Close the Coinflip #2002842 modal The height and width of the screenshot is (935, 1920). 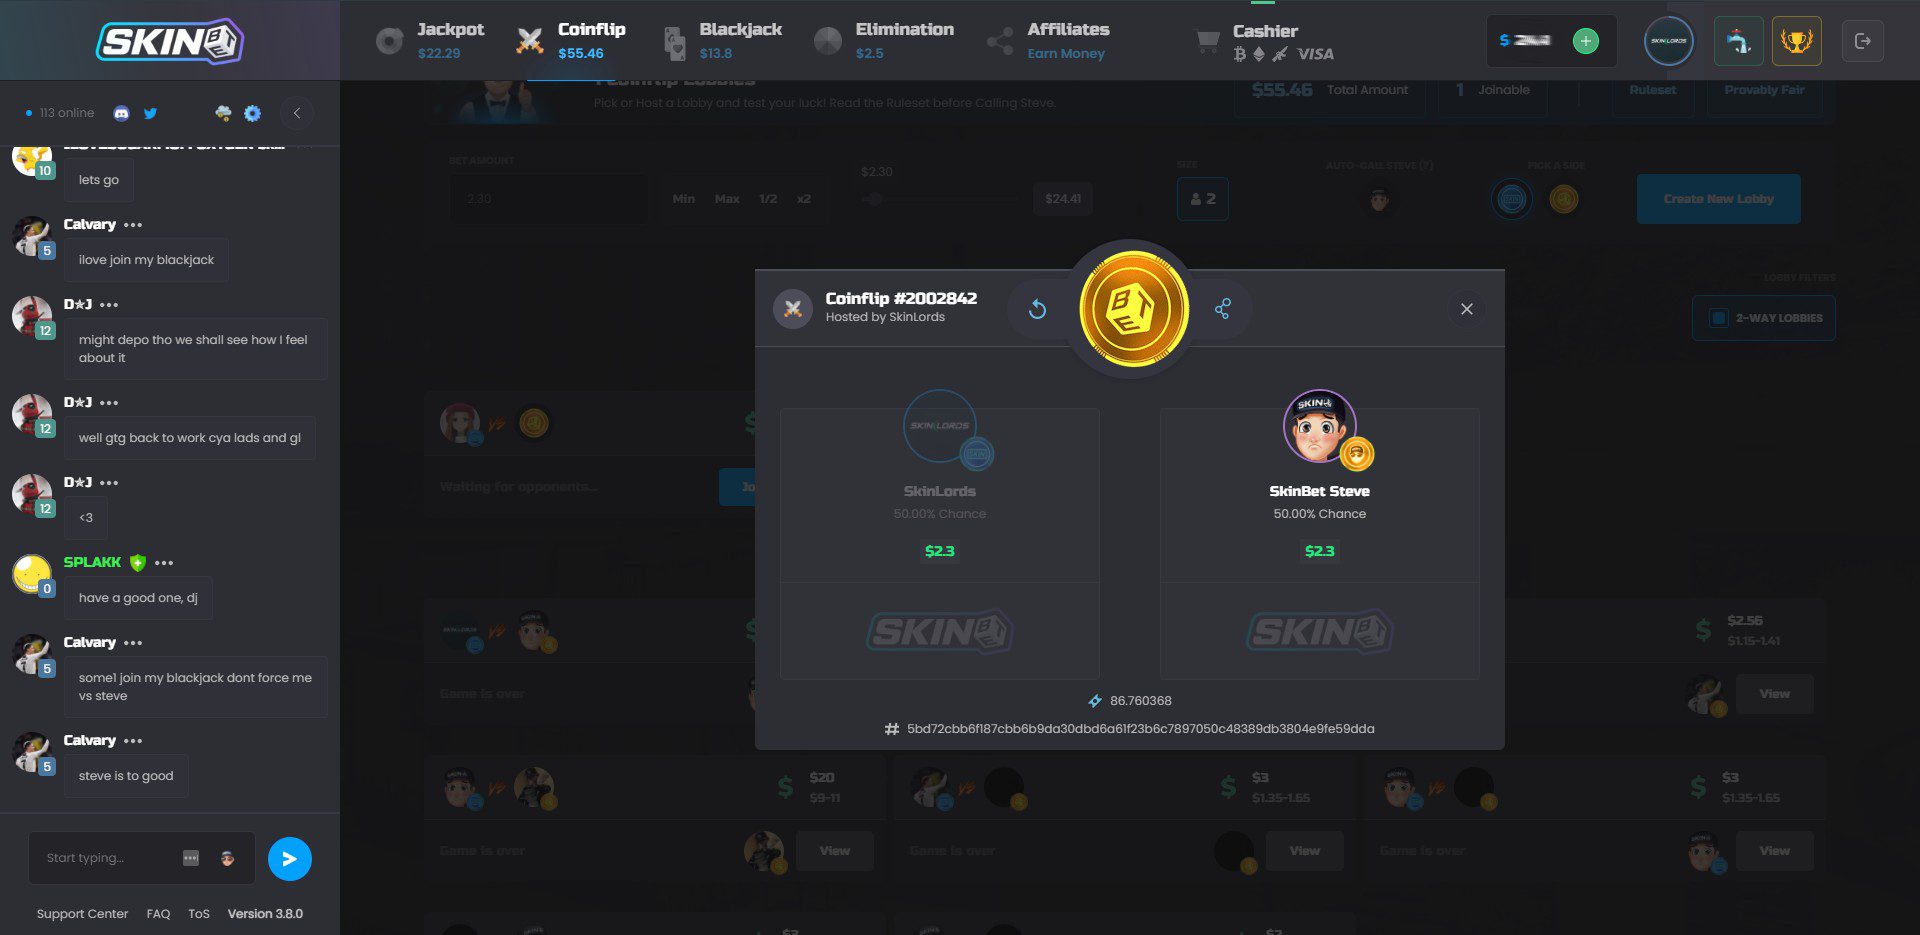pyautogui.click(x=1467, y=309)
